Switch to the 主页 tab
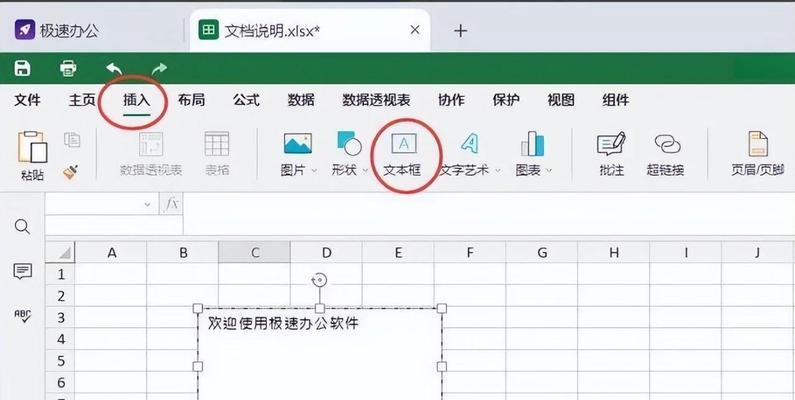The height and width of the screenshot is (400, 795). (x=82, y=100)
